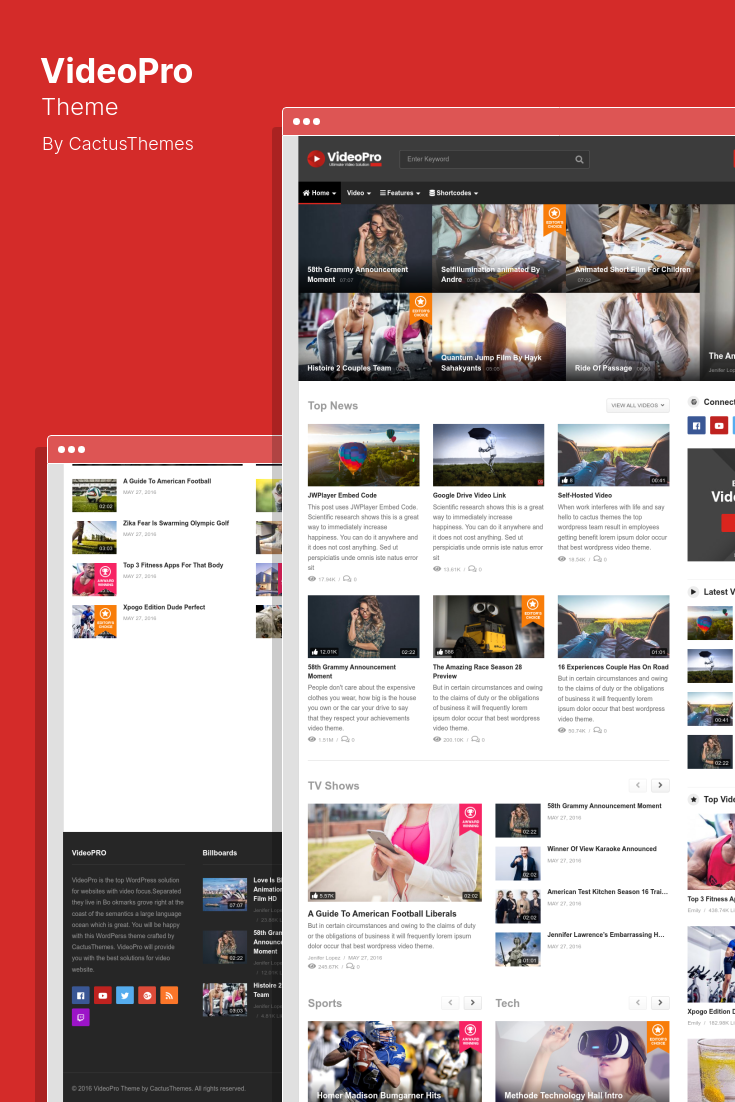The image size is (735, 1102).
Task: Click footer Twitch icon in back window
Action: point(81,1017)
